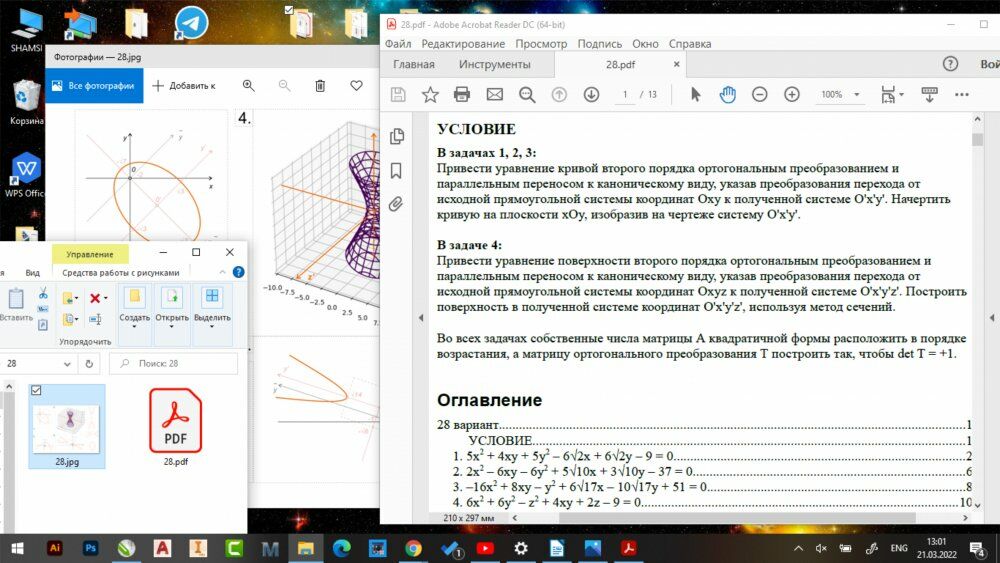Send the PDF via the envelope icon
The image size is (1000, 563).
tap(495, 94)
